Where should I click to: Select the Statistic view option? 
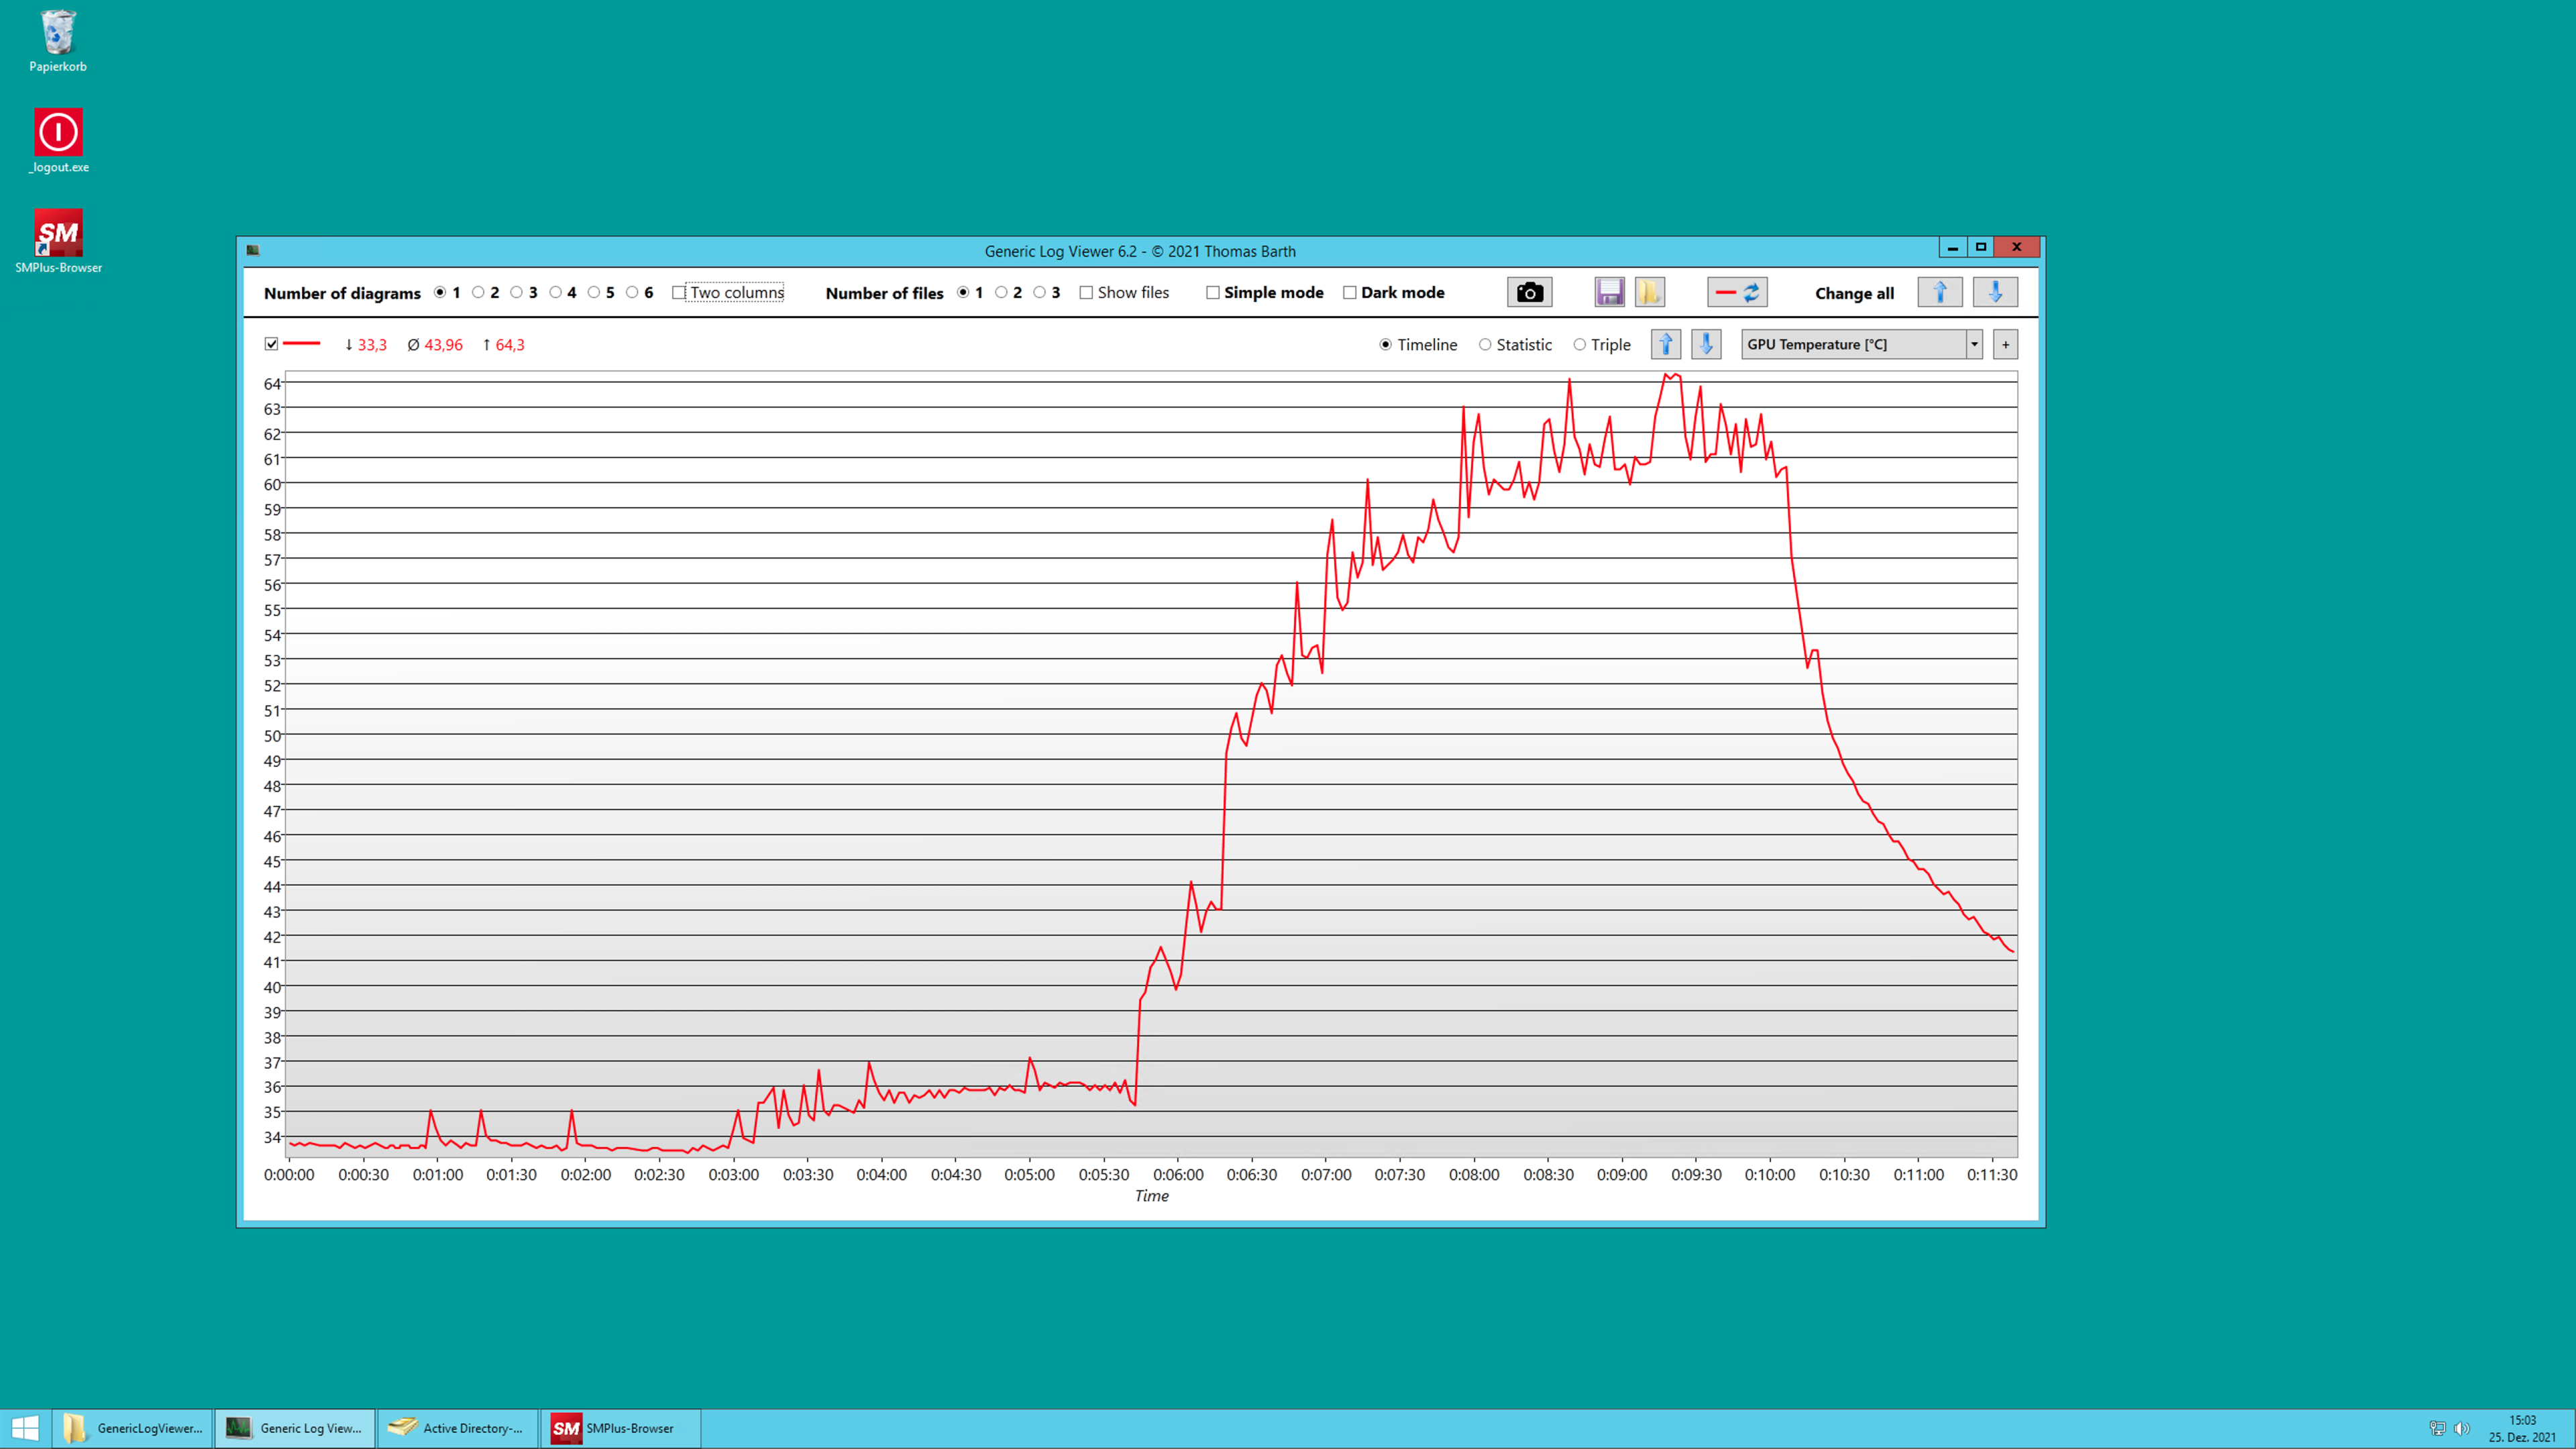click(x=1485, y=344)
